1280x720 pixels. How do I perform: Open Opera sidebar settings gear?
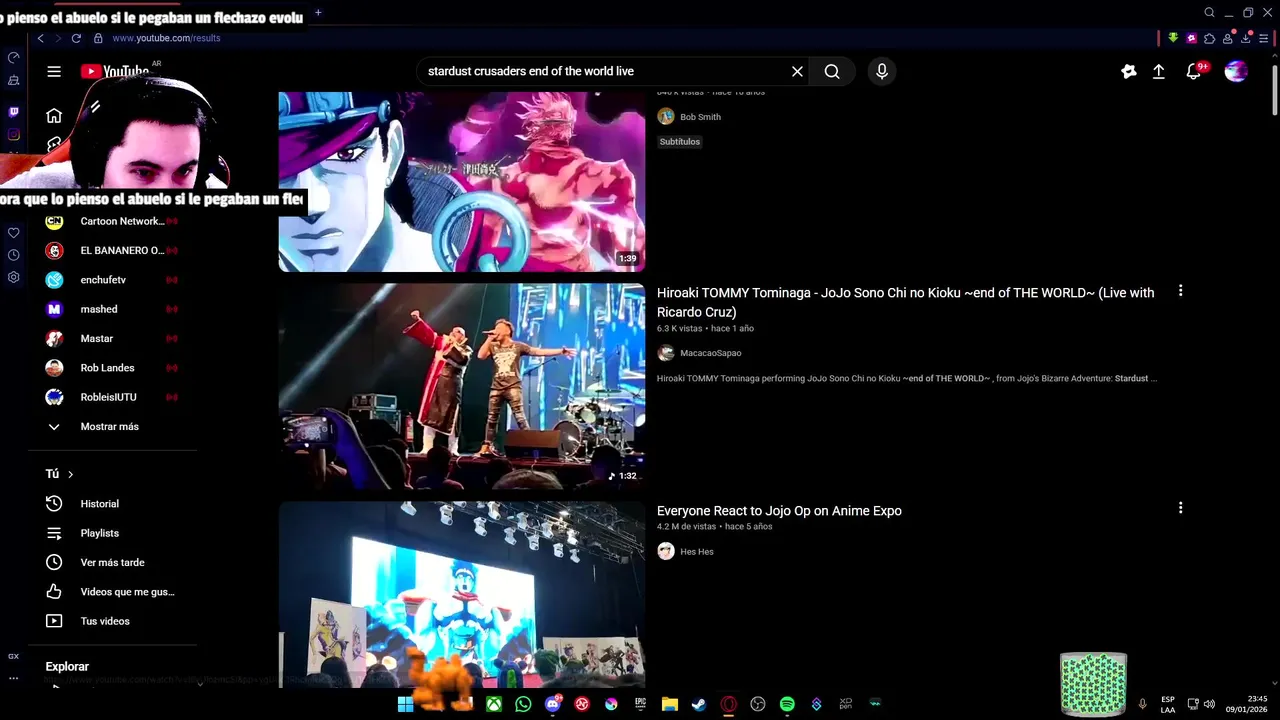[x=13, y=277]
